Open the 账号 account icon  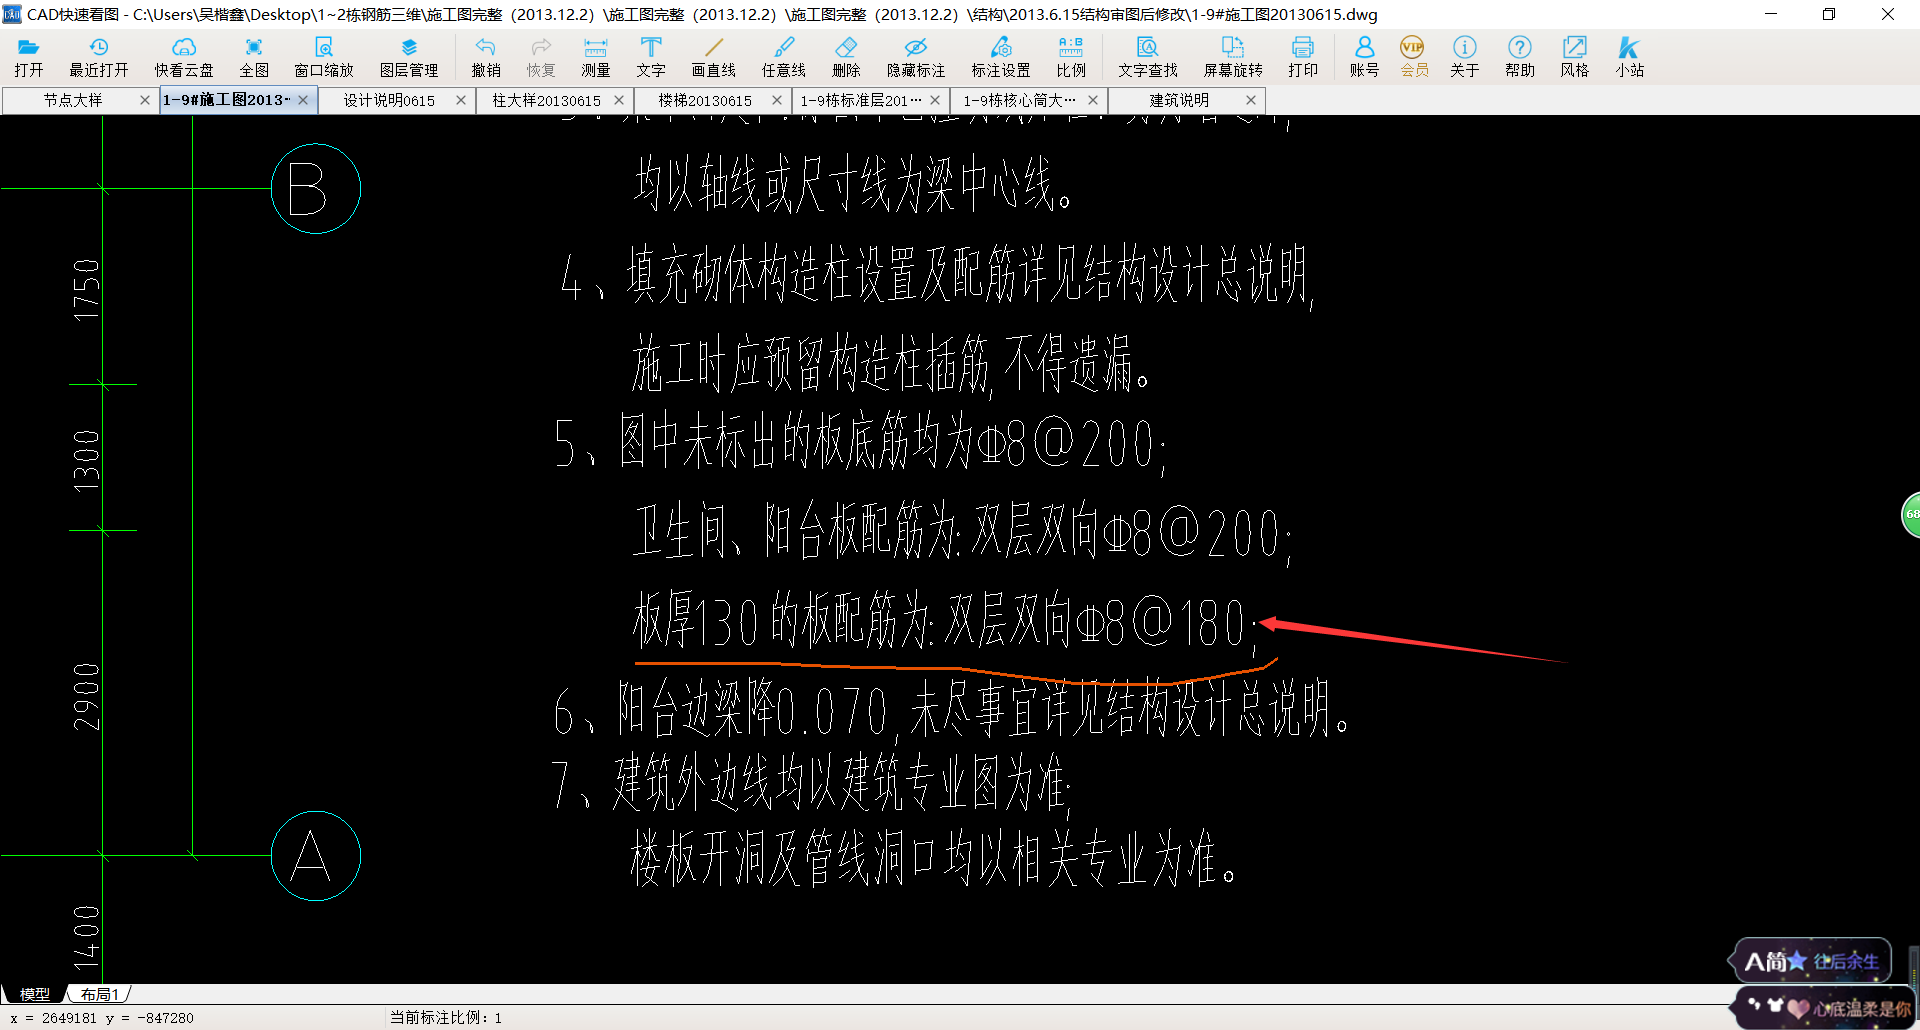(1364, 57)
